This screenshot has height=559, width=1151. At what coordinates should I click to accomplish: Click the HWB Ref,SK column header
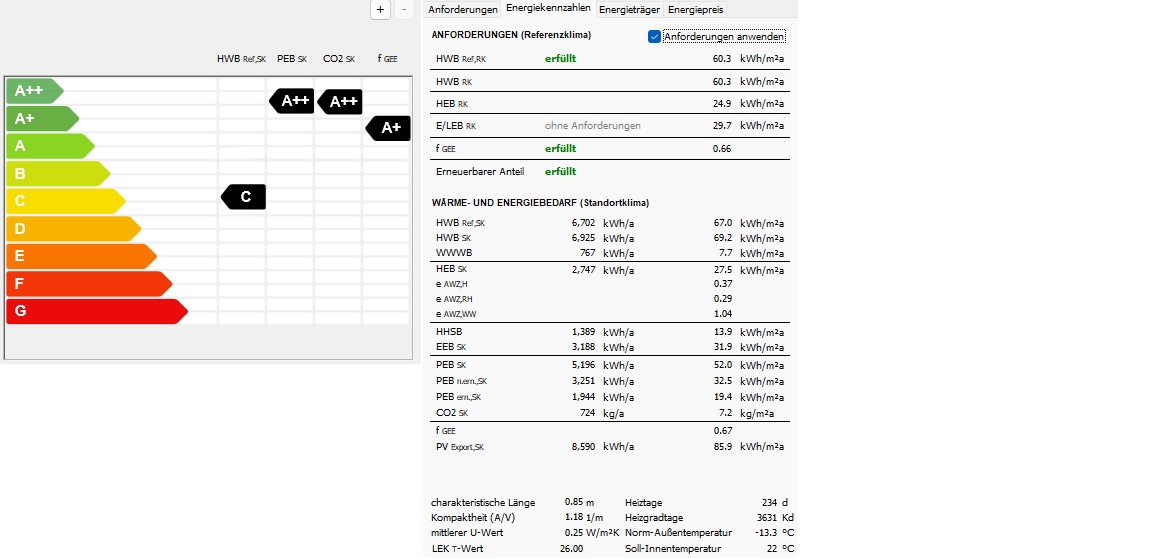(x=241, y=59)
